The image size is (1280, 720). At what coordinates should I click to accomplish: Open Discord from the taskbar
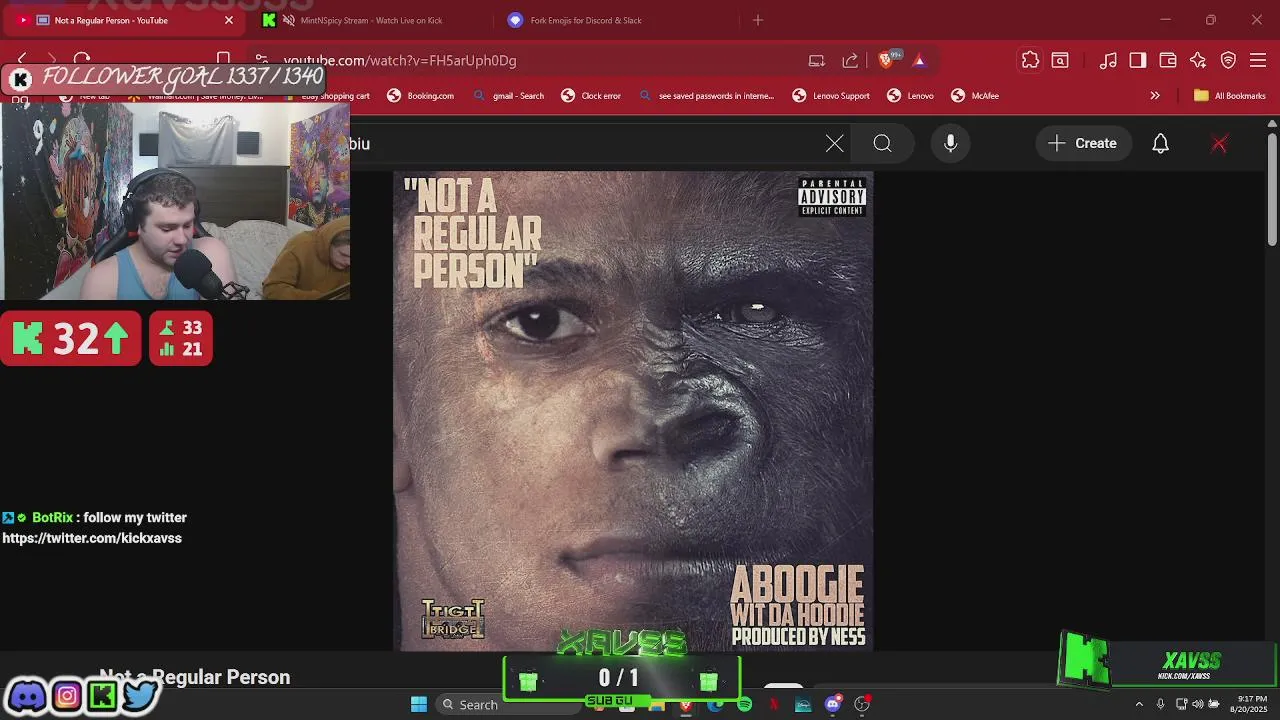click(x=832, y=704)
